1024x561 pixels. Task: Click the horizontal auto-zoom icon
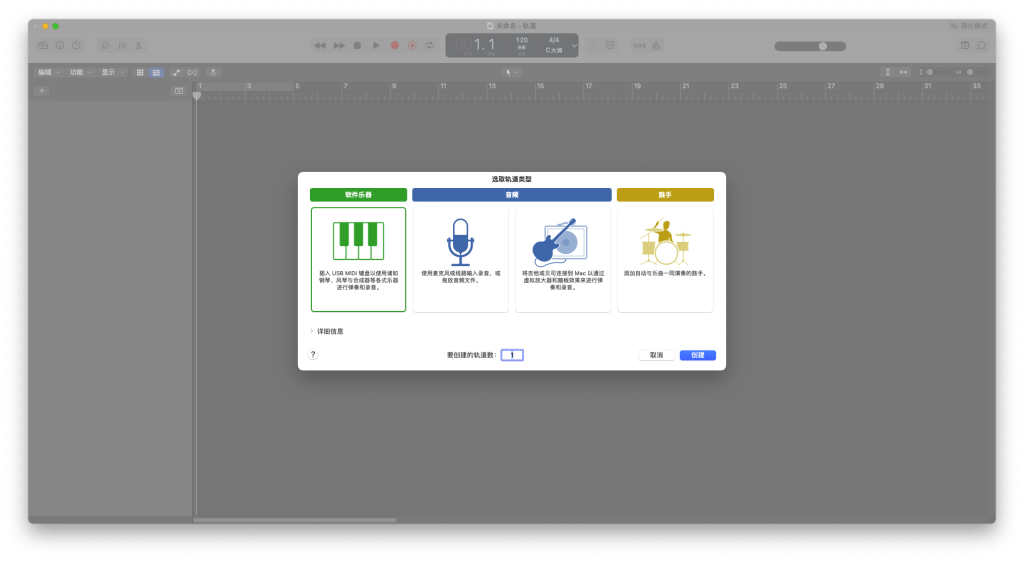[x=904, y=72]
